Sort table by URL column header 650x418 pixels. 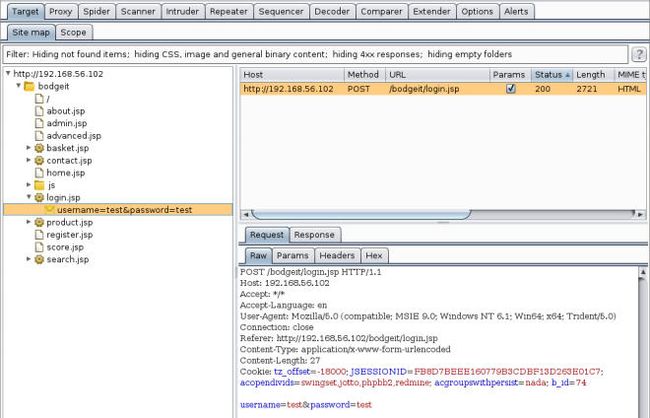coord(437,75)
